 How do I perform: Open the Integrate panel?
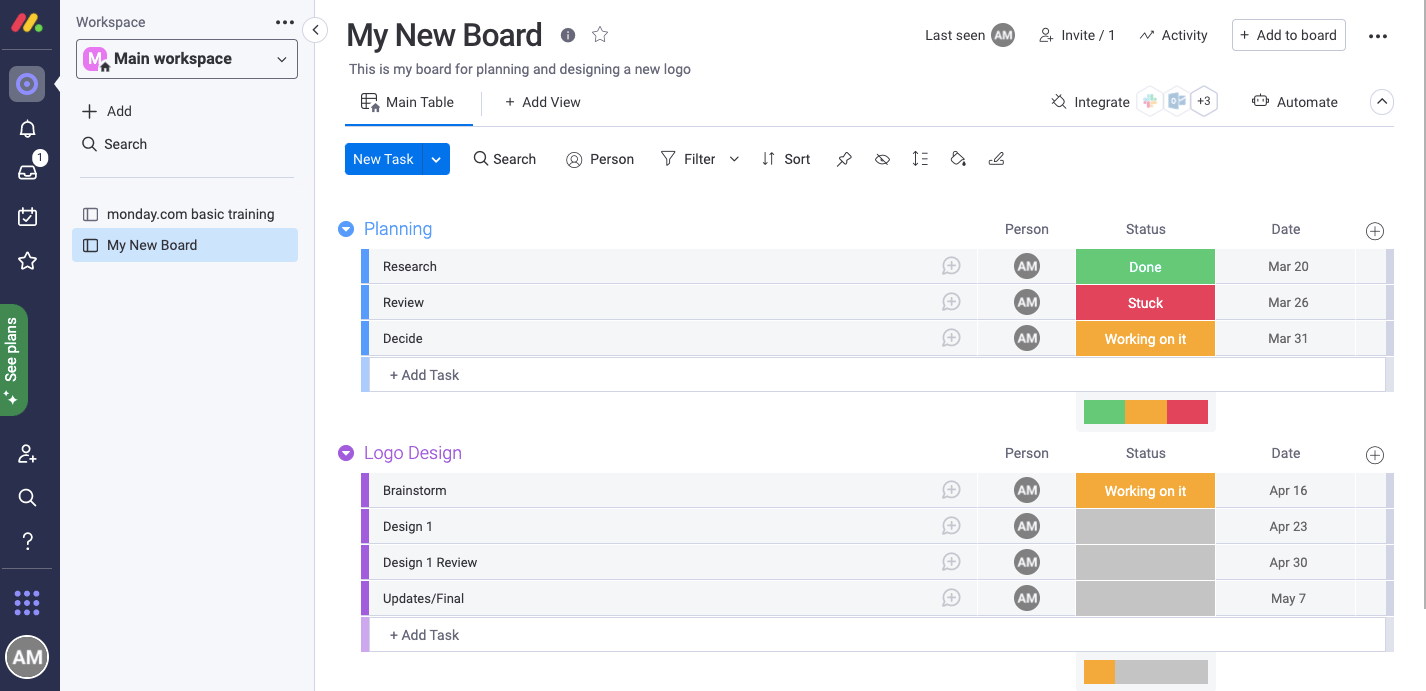click(1090, 102)
